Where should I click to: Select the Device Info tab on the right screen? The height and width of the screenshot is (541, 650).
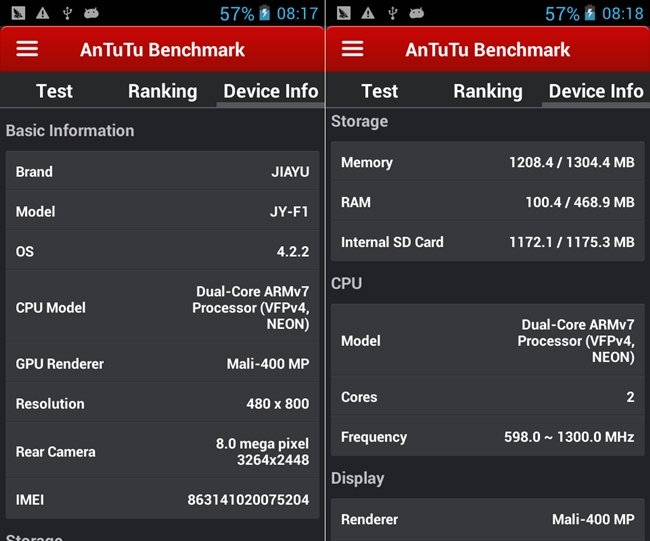[596, 91]
